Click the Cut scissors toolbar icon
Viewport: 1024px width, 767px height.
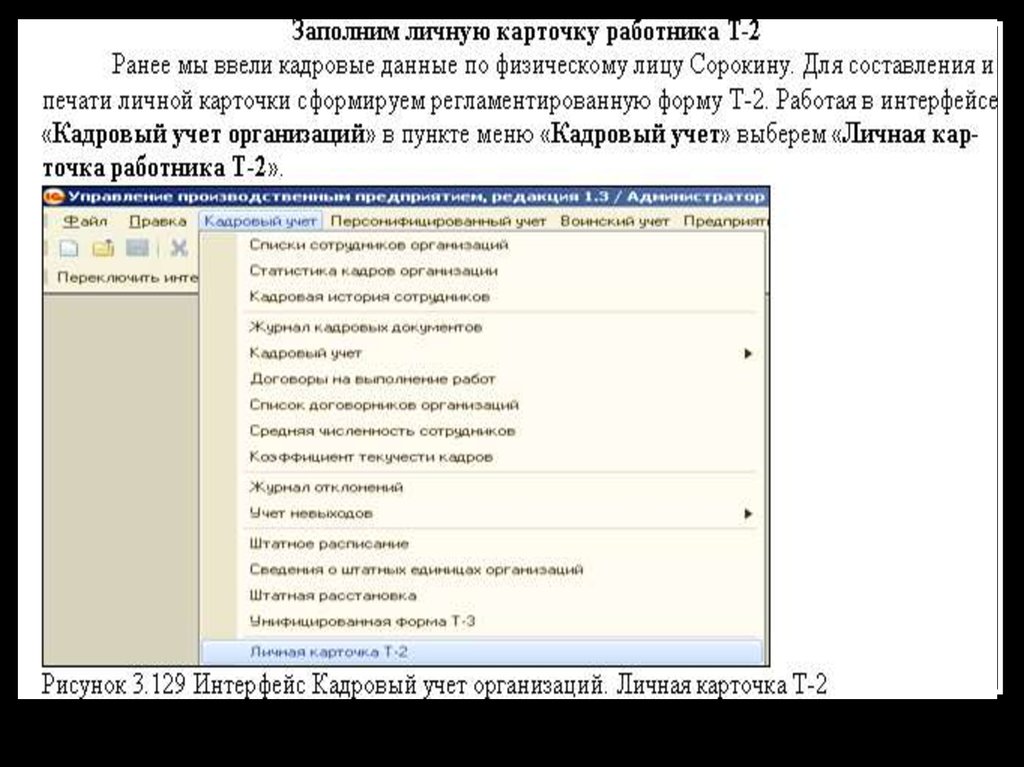coord(178,248)
